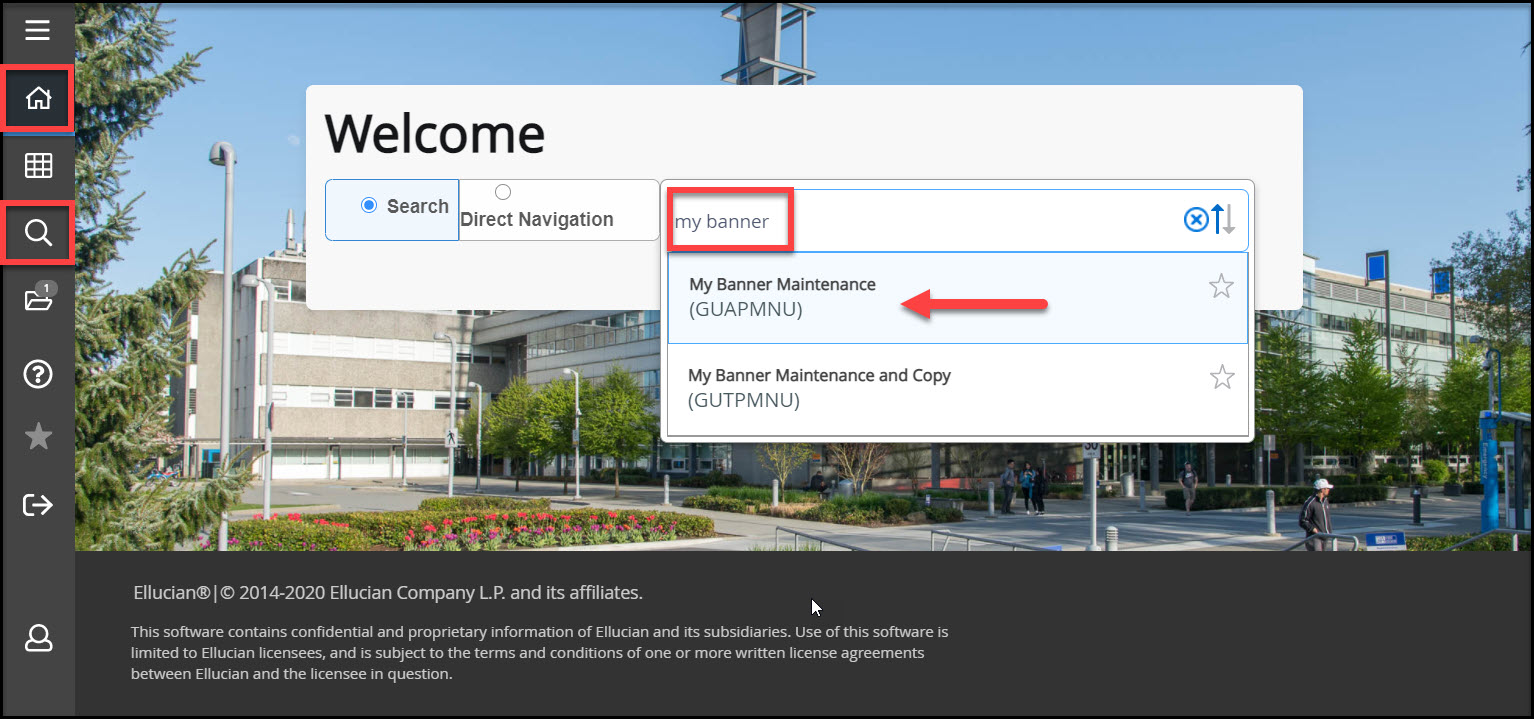
Task: Favorite My Banner Maintenance and Copy star
Action: pyautogui.click(x=1221, y=377)
